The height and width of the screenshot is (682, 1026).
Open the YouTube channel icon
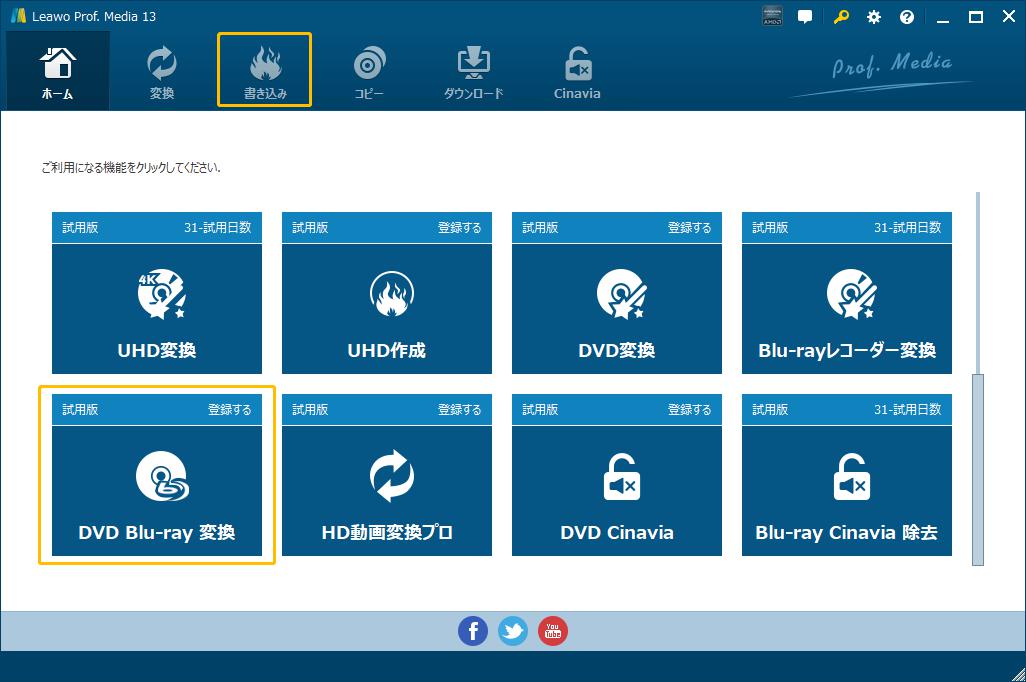click(553, 631)
